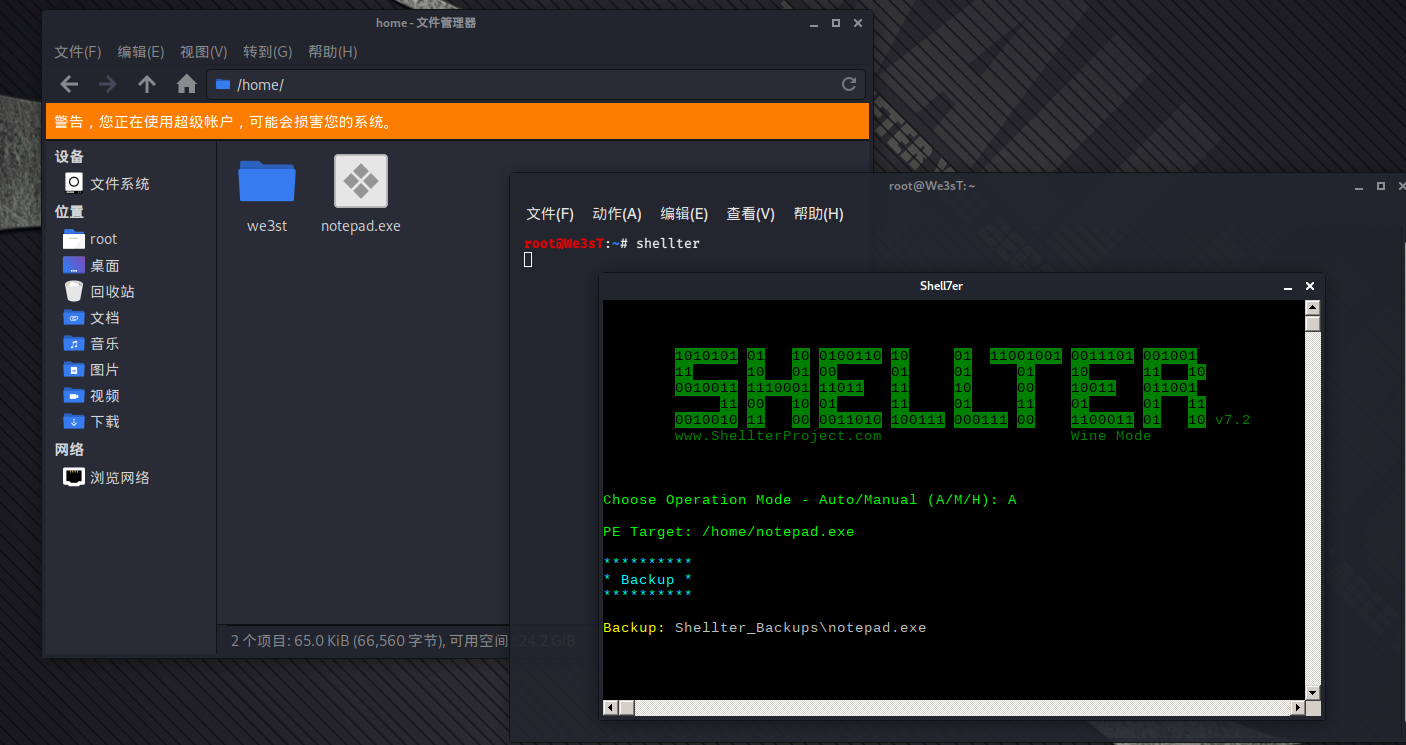Click the shellter command in terminal
1406x745 pixels.
pyautogui.click(x=668, y=243)
